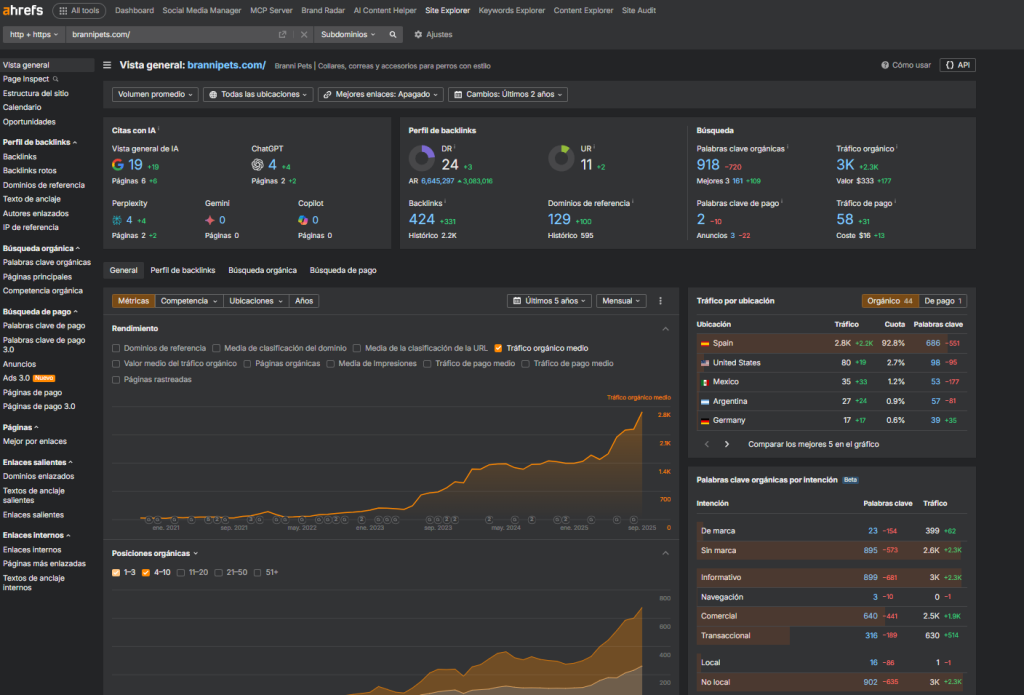Open the Subdominios mode dropdown
The width and height of the screenshot is (1024, 695).
tap(348, 35)
